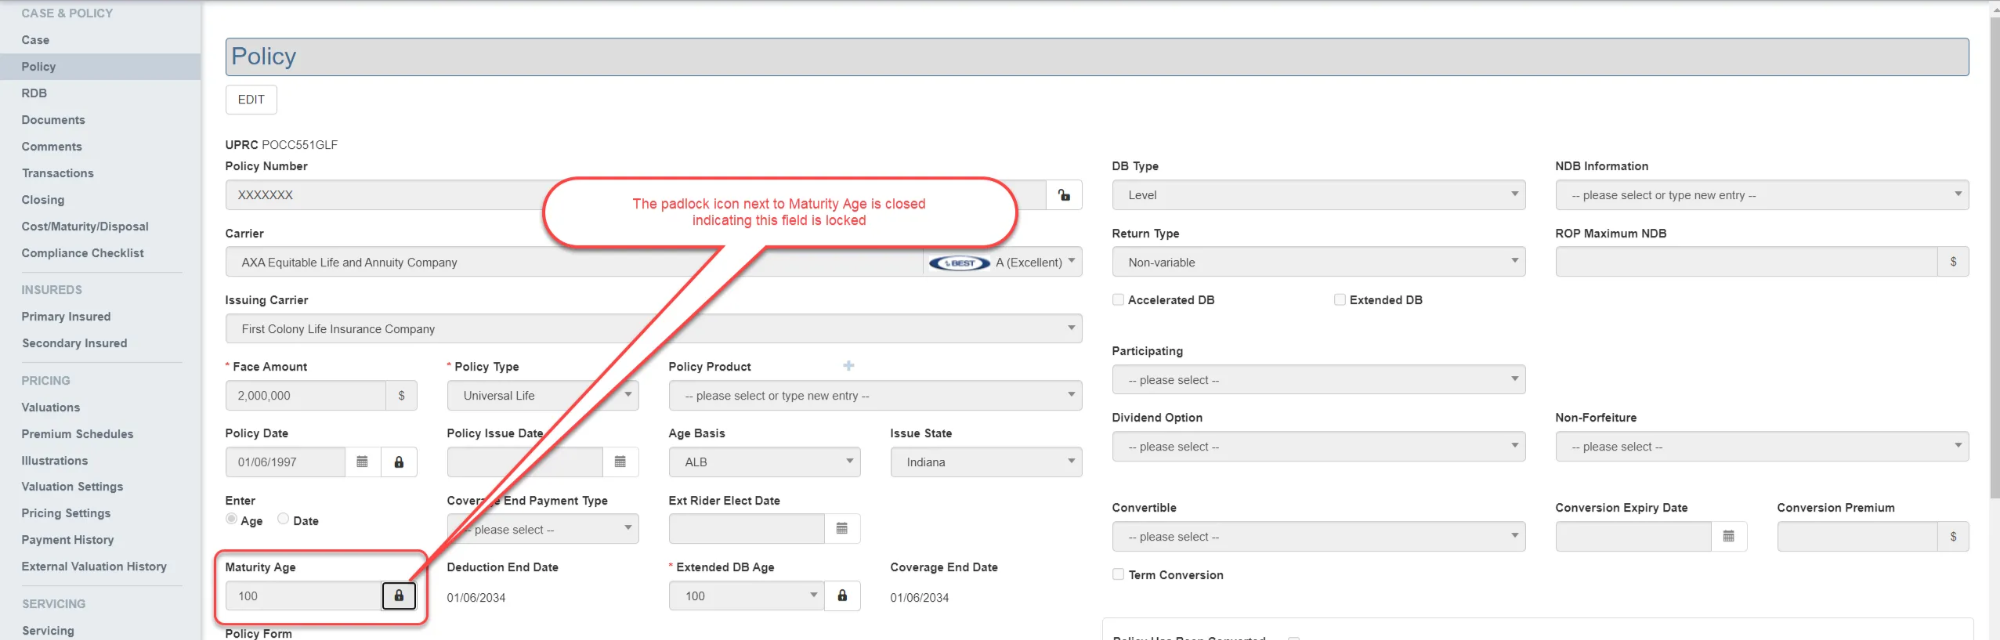Screen dimensions: 2000x640
Task: Open the Conversion Expiry Date calendar
Action: 1728,537
